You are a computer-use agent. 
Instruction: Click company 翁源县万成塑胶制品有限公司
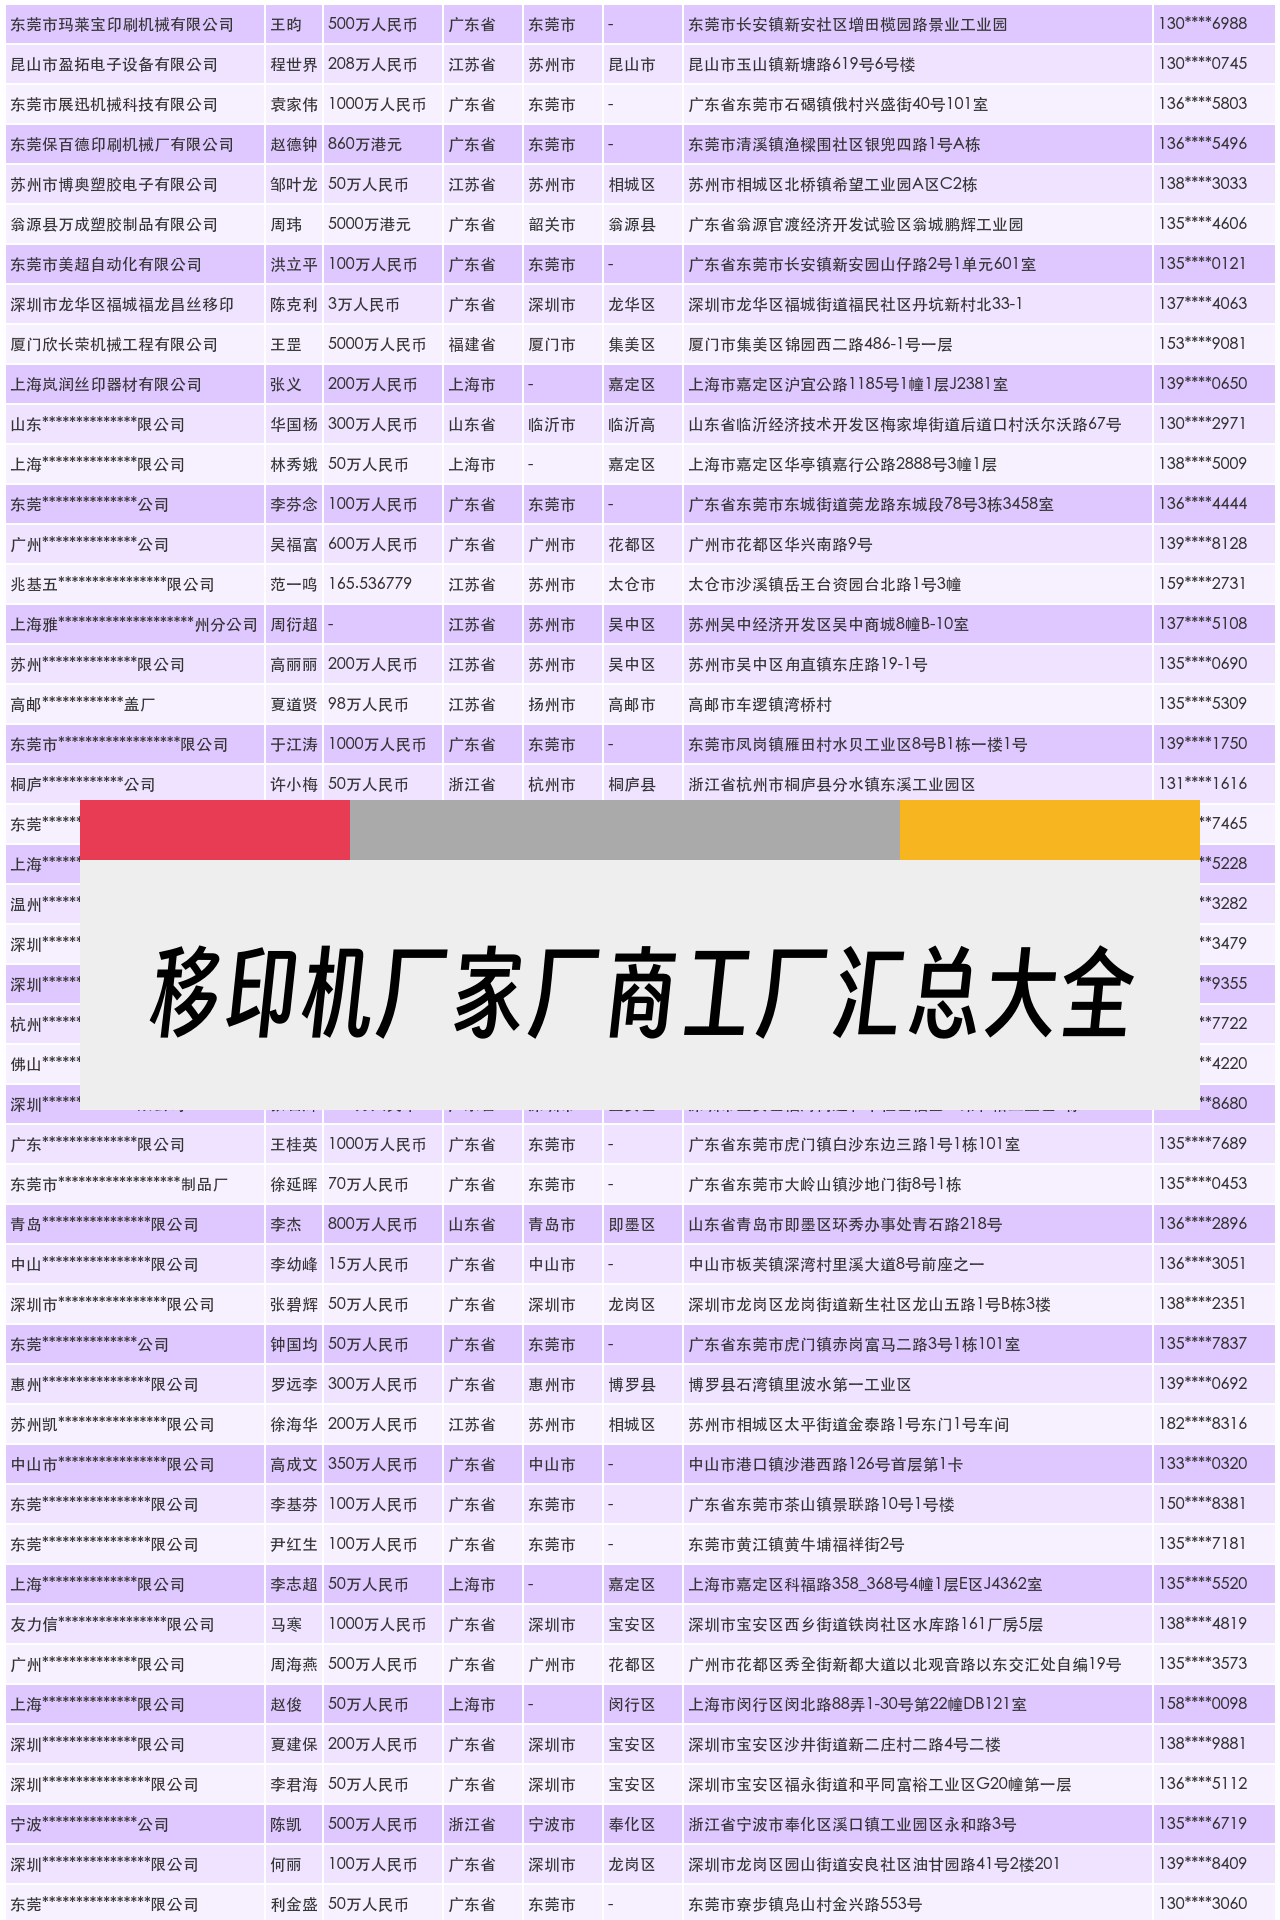pyautogui.click(x=114, y=224)
